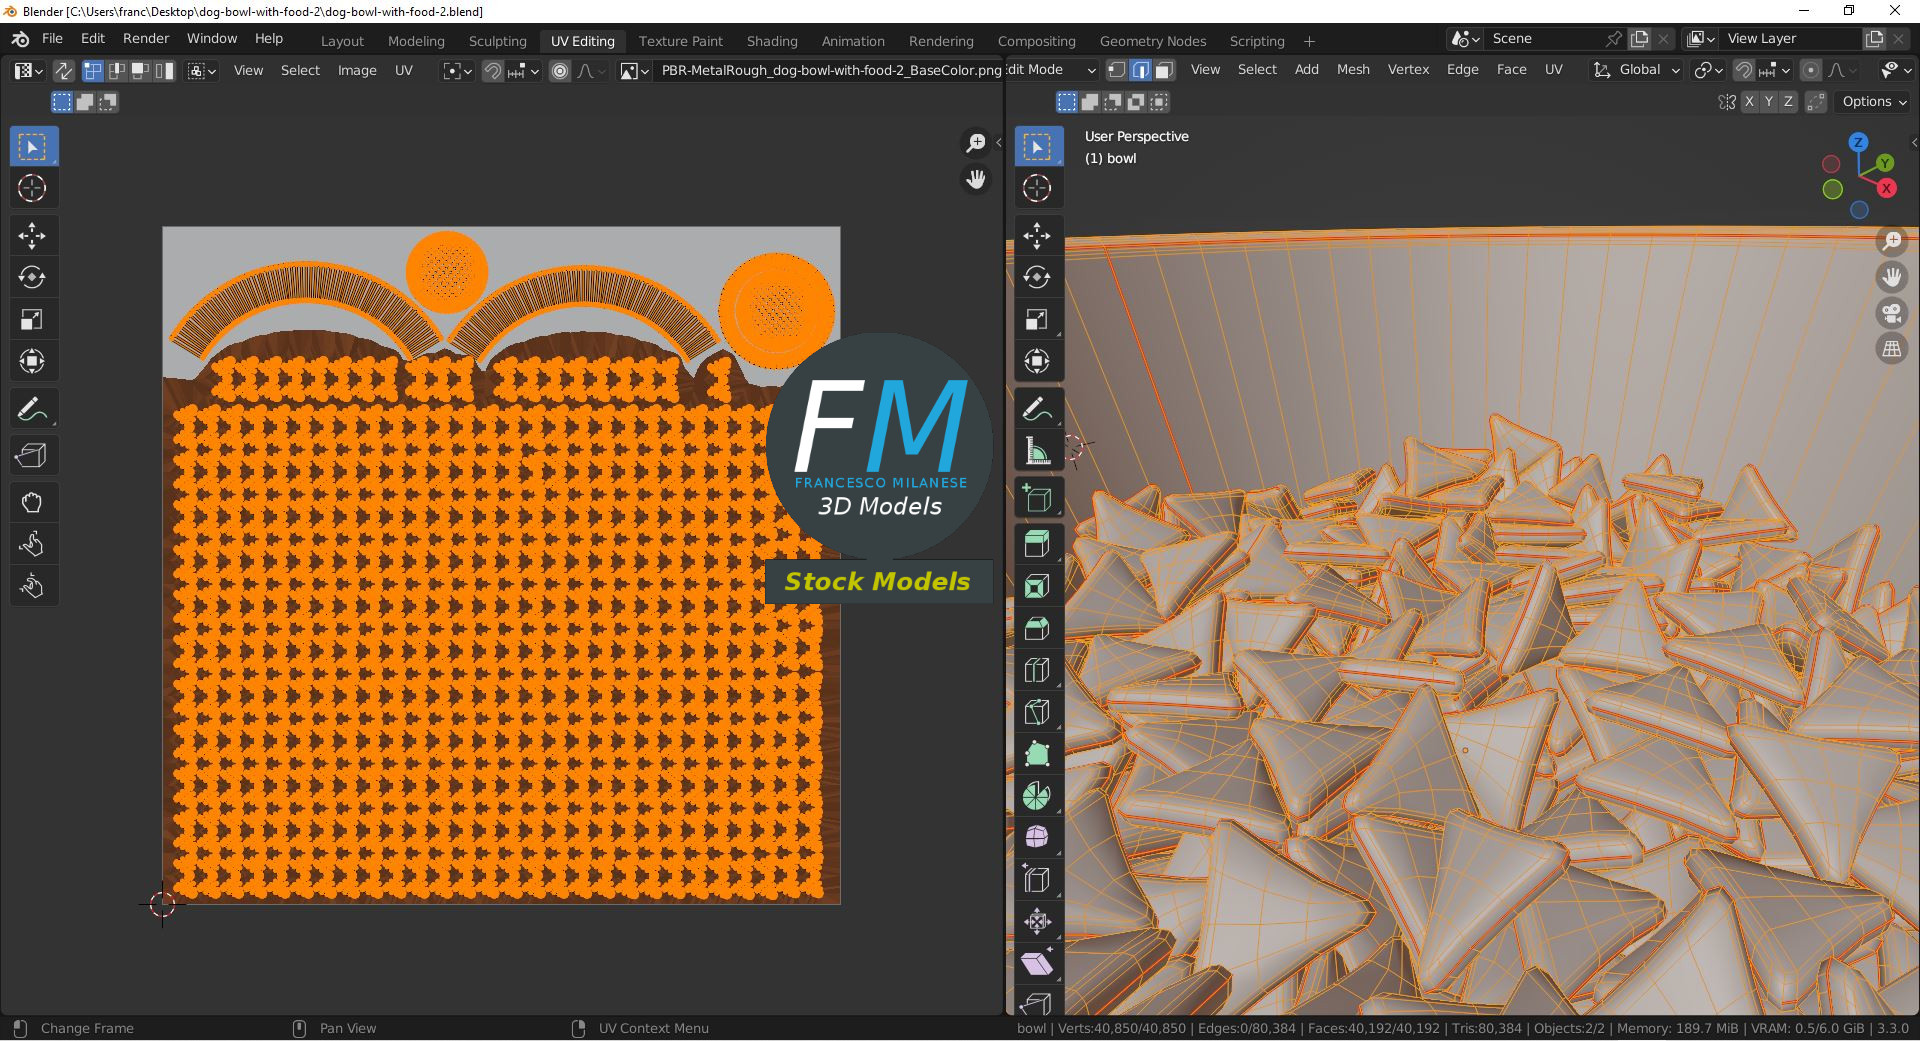Open the Global transform orientation dropdown
The image size is (1920, 1041).
[1636, 70]
